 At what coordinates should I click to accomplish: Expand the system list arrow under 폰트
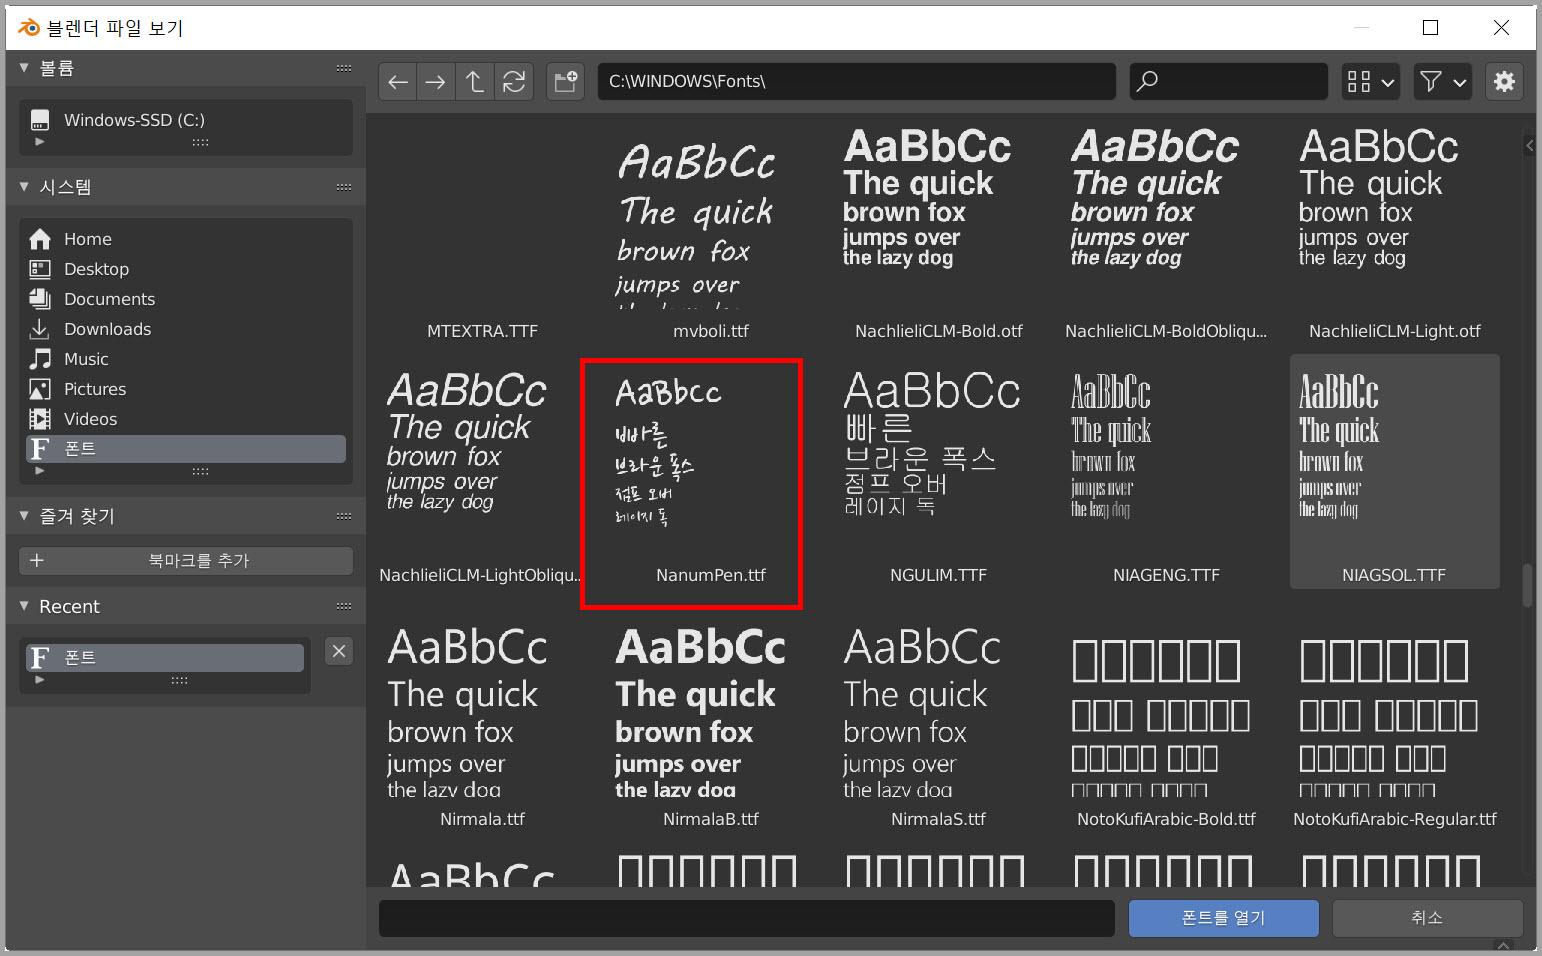pos(40,471)
